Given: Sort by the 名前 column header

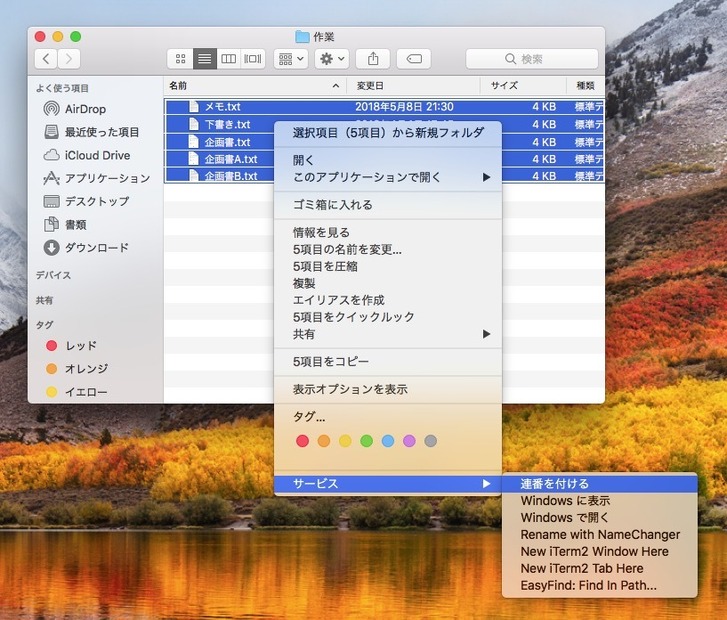Looking at the screenshot, I should (255, 86).
